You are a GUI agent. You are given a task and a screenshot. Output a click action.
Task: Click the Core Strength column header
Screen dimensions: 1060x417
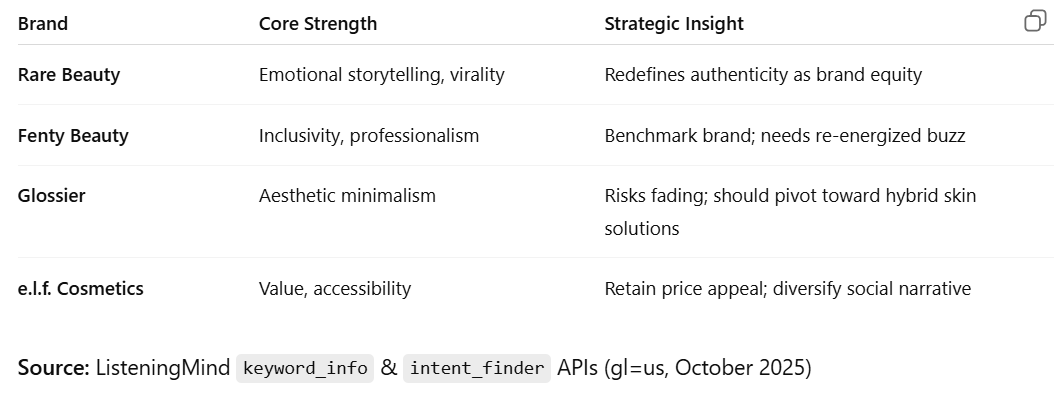click(x=318, y=24)
